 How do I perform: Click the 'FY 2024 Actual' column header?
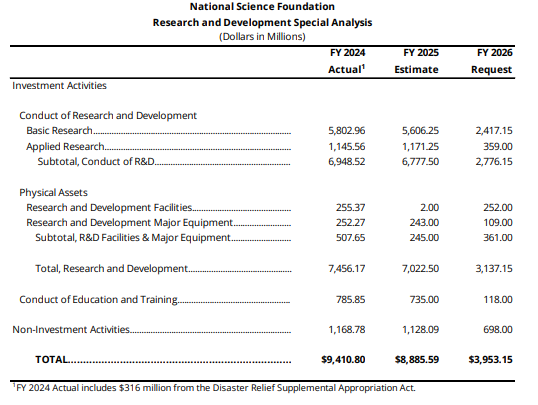point(347,61)
